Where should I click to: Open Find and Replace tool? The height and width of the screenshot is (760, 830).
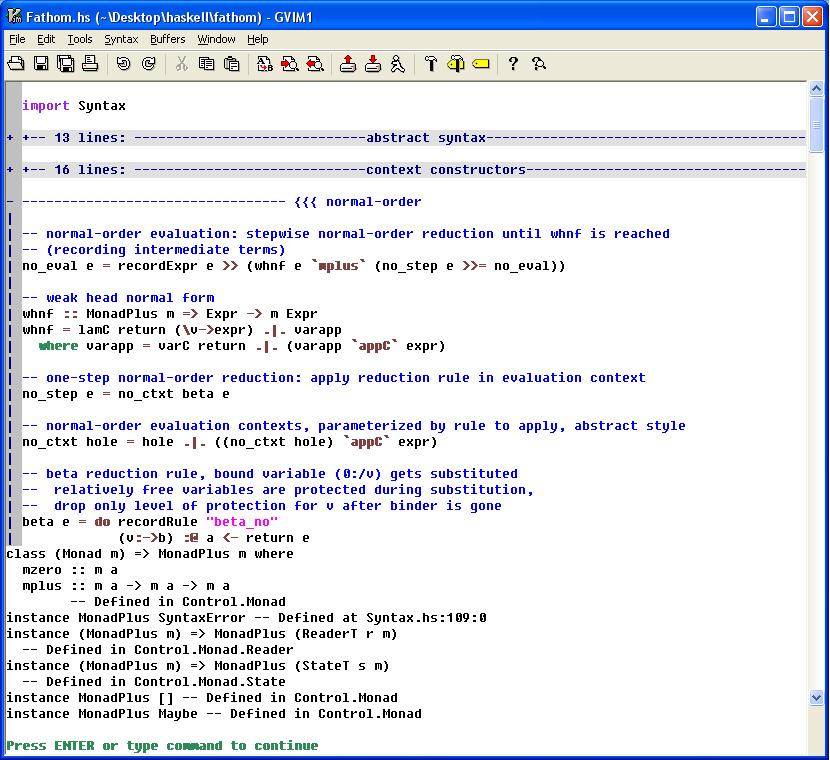tap(265, 64)
